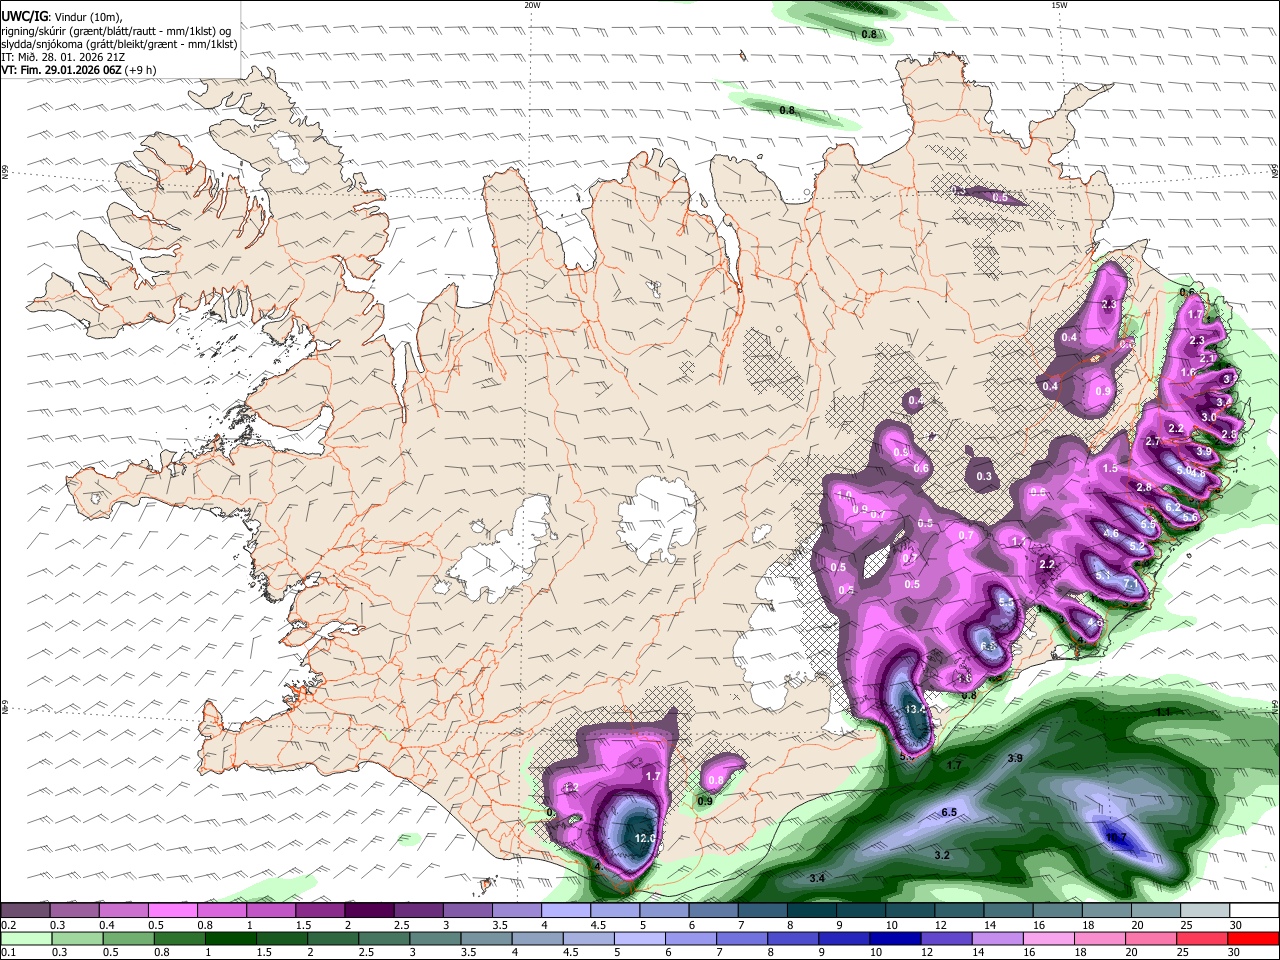
Task: Click the 25 label on the lower rain legend
Action: click(x=1183, y=952)
